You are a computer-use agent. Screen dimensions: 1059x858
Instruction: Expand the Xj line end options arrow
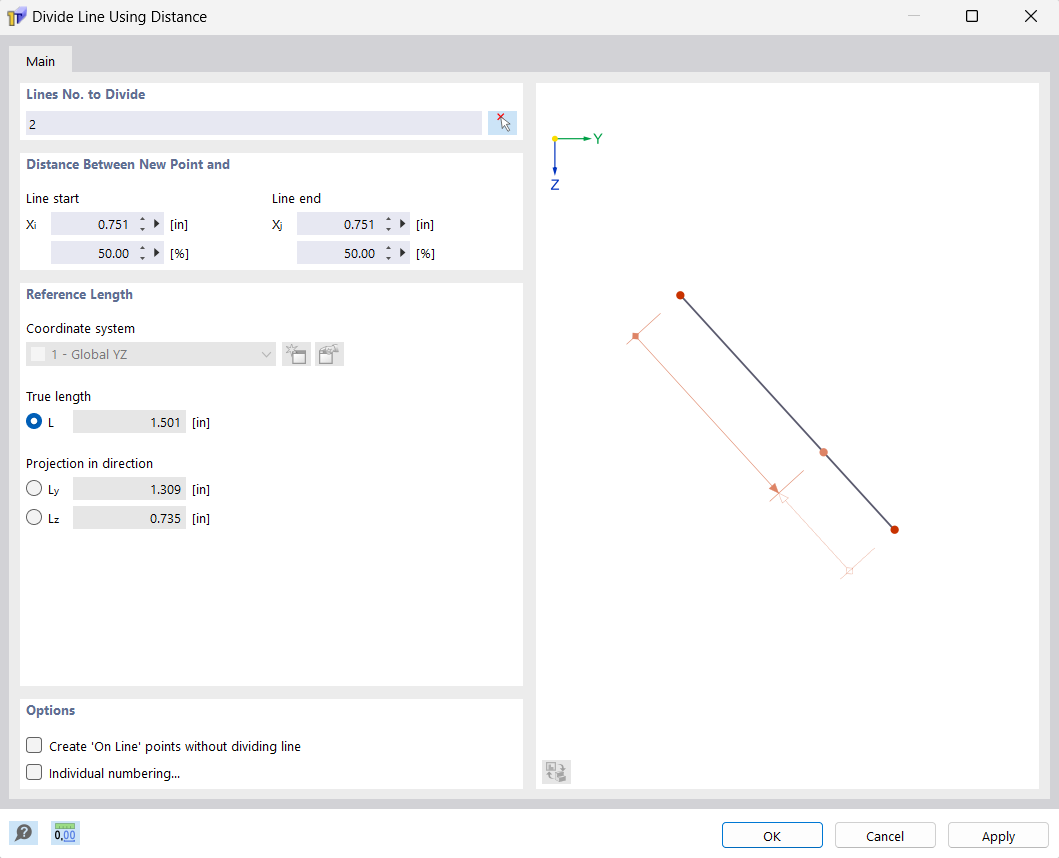coord(401,224)
